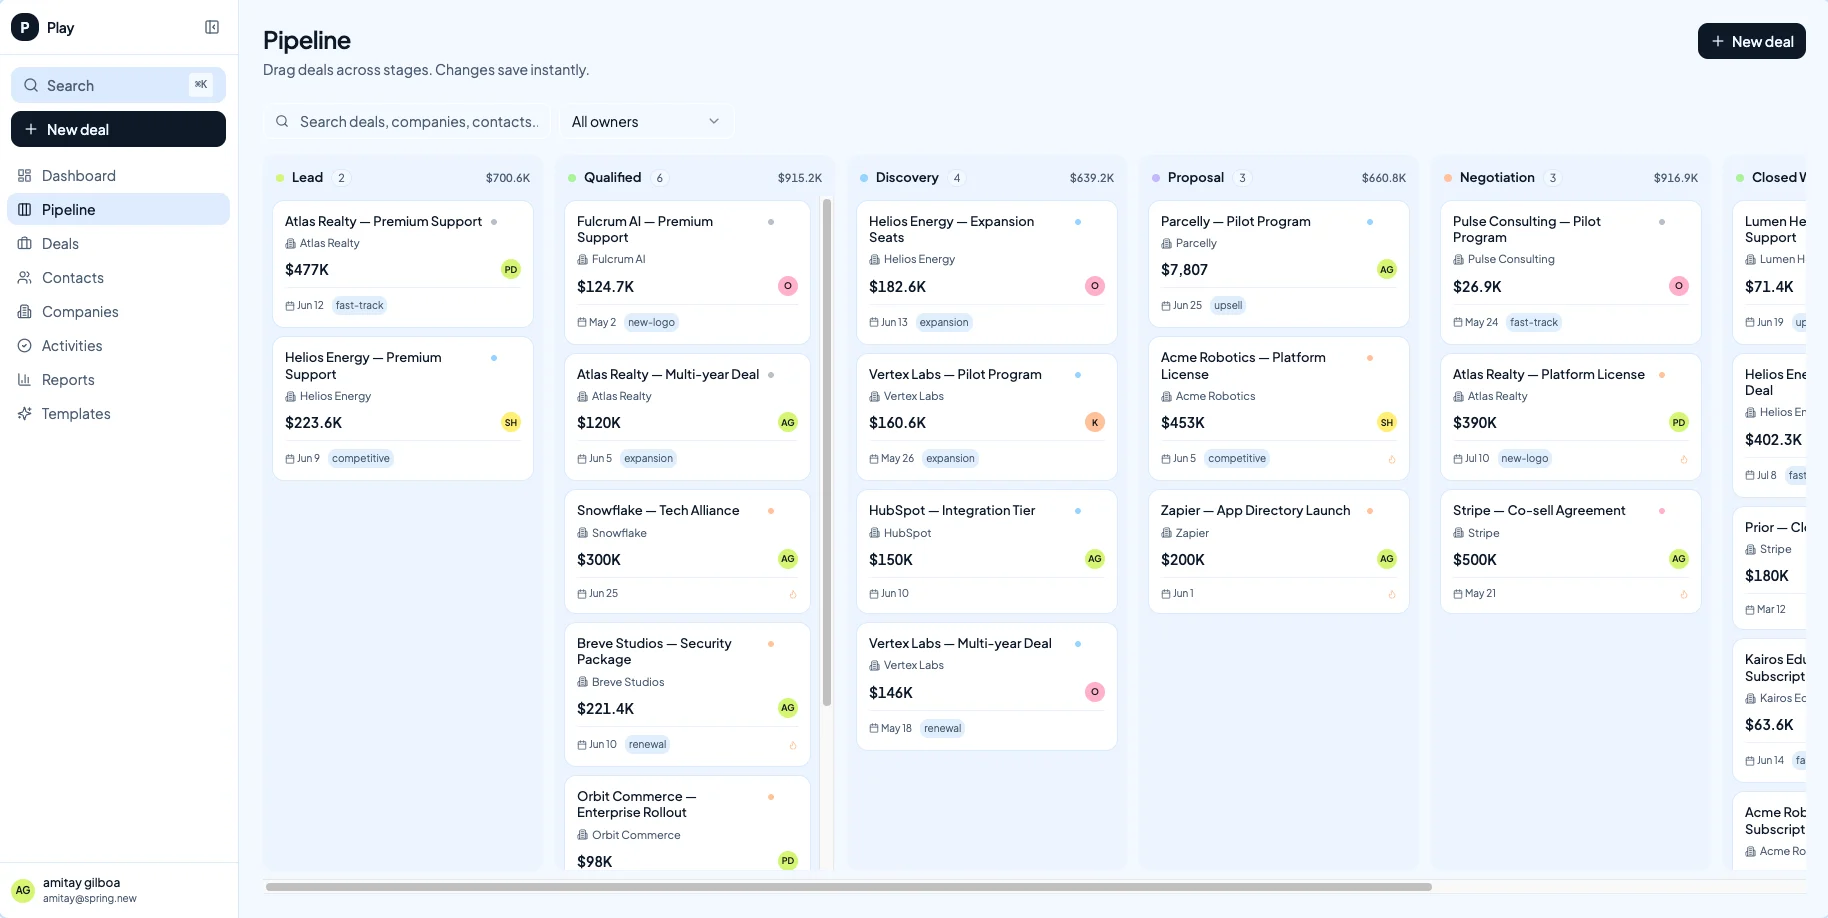
Task: Open the Parcelly — Pilot Program deal
Action: pos(1279,264)
